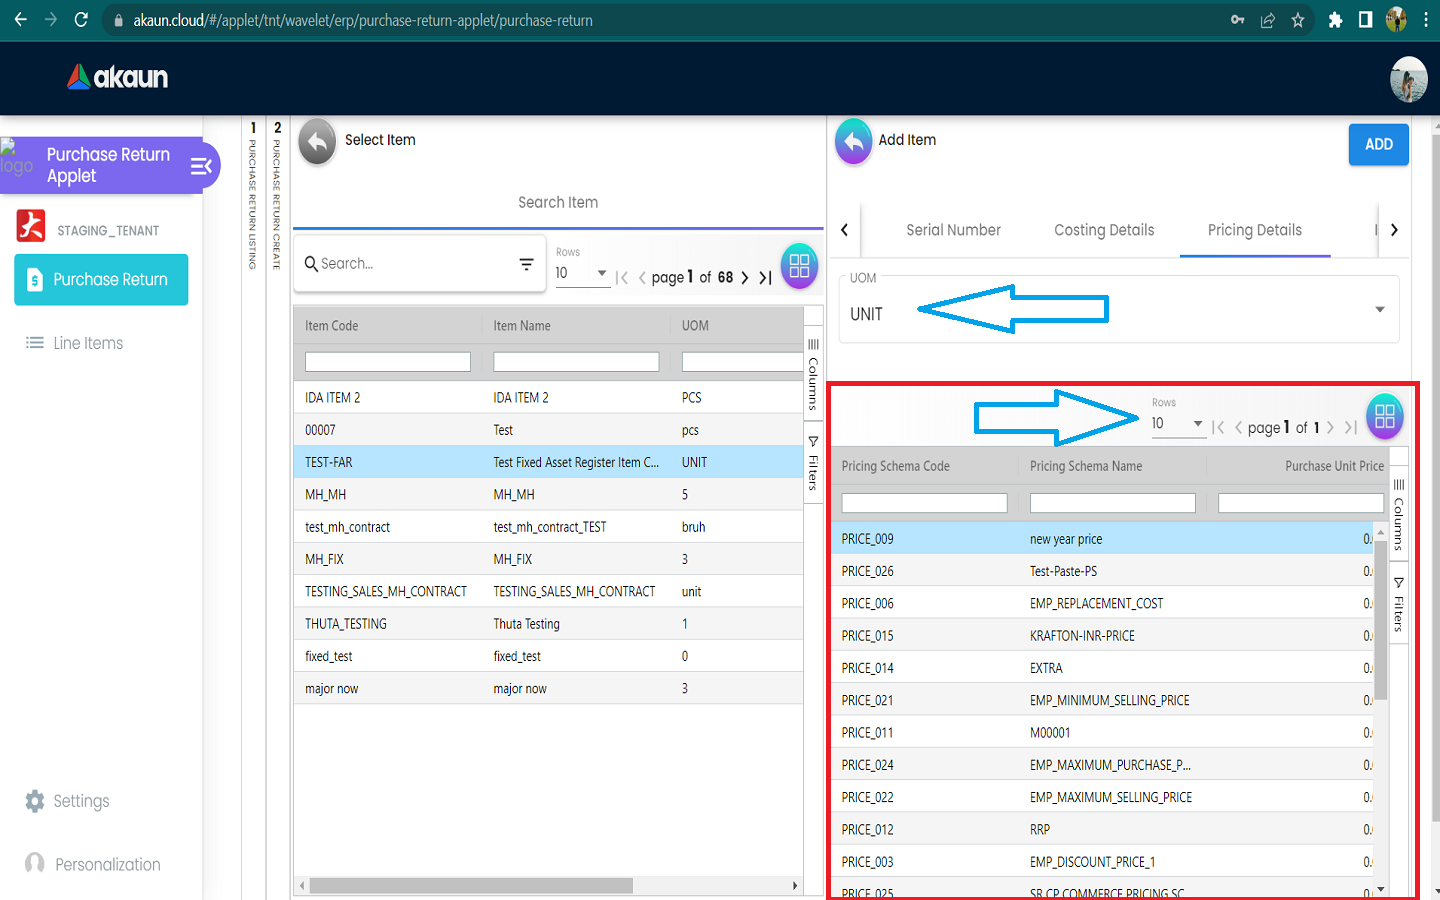Open Rows dropdown in Search Item panel
Screen dimensions: 1440x900
(x=582, y=273)
